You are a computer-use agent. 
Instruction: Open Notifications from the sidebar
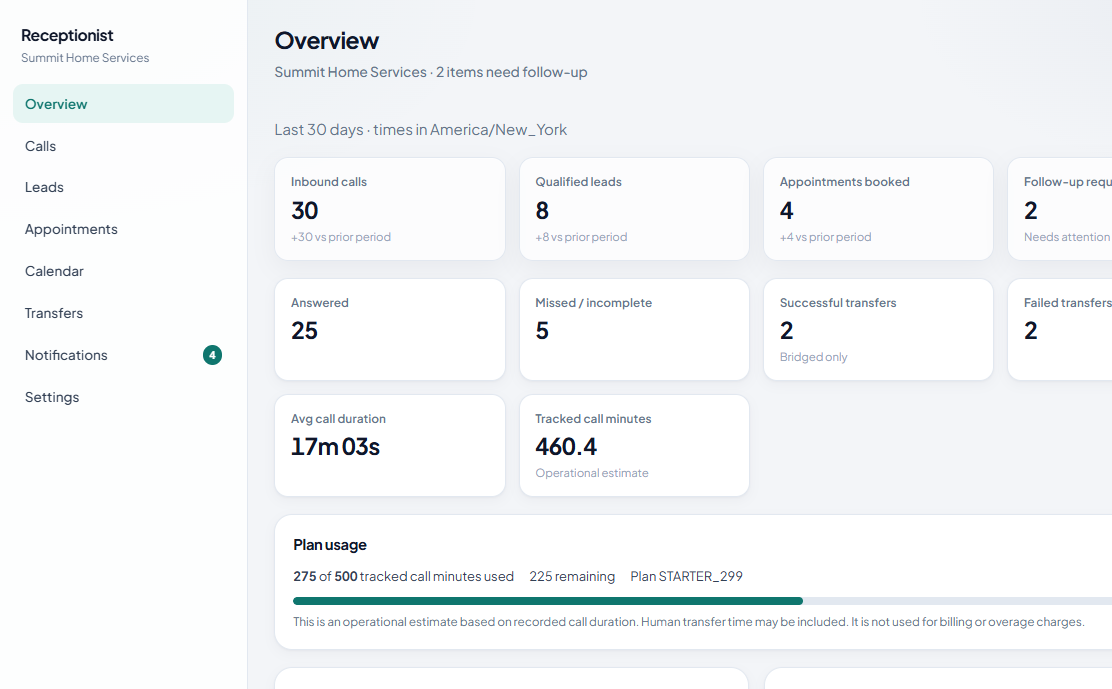point(123,354)
